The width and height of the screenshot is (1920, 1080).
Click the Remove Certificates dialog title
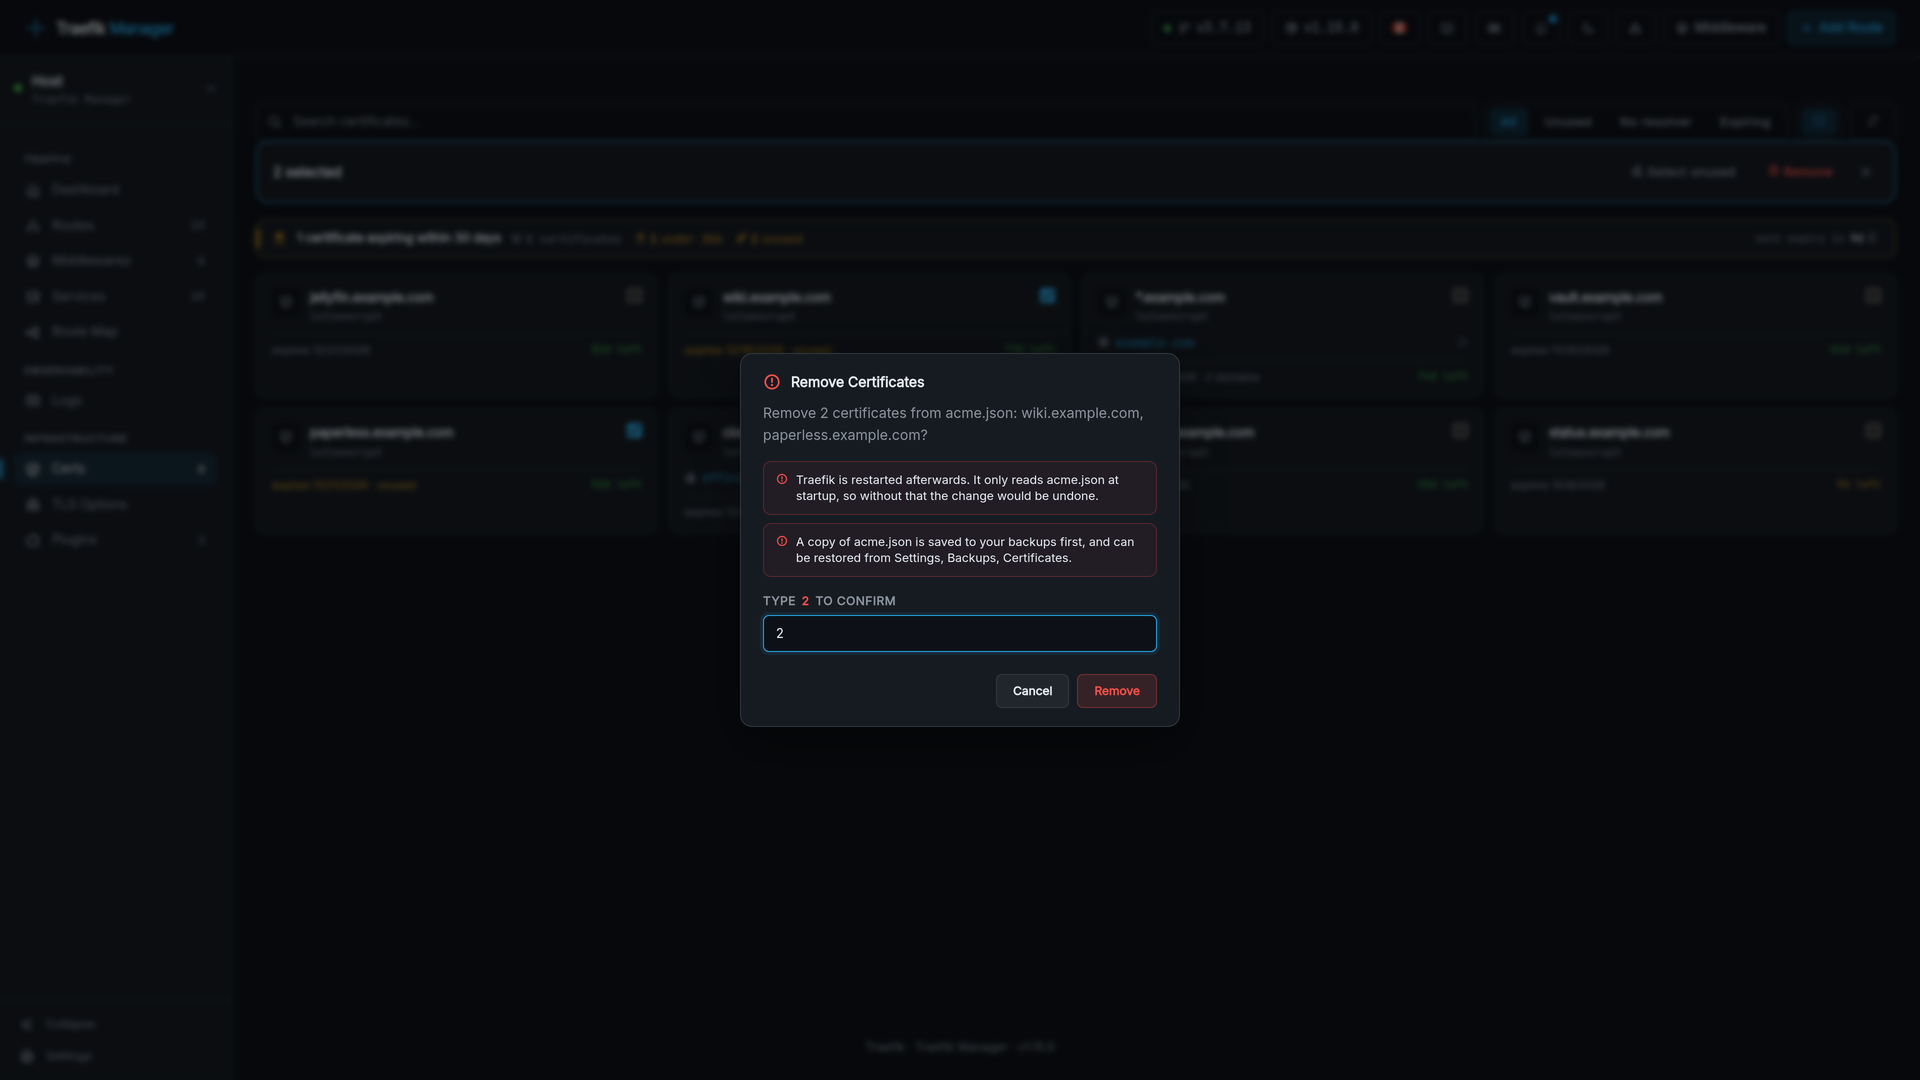point(857,382)
